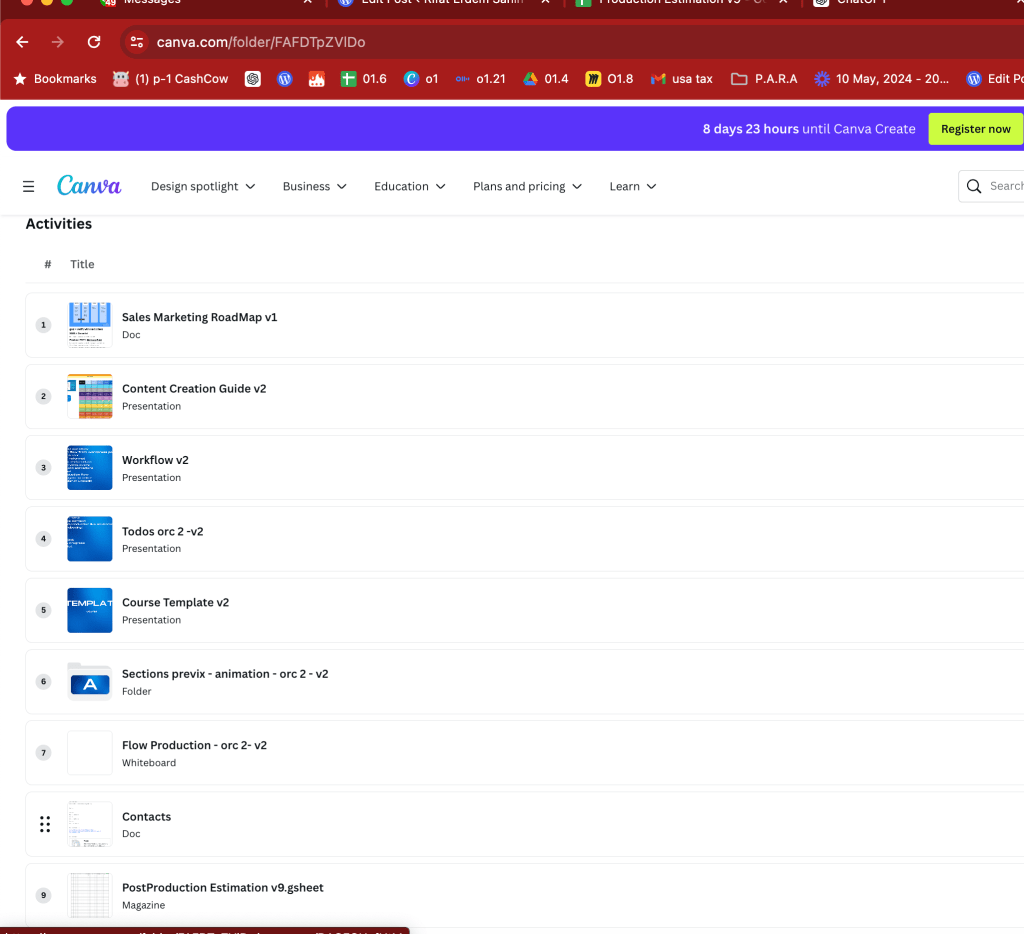Open the 01.6 sheets bookmark
1024x934 pixels.
(364, 79)
